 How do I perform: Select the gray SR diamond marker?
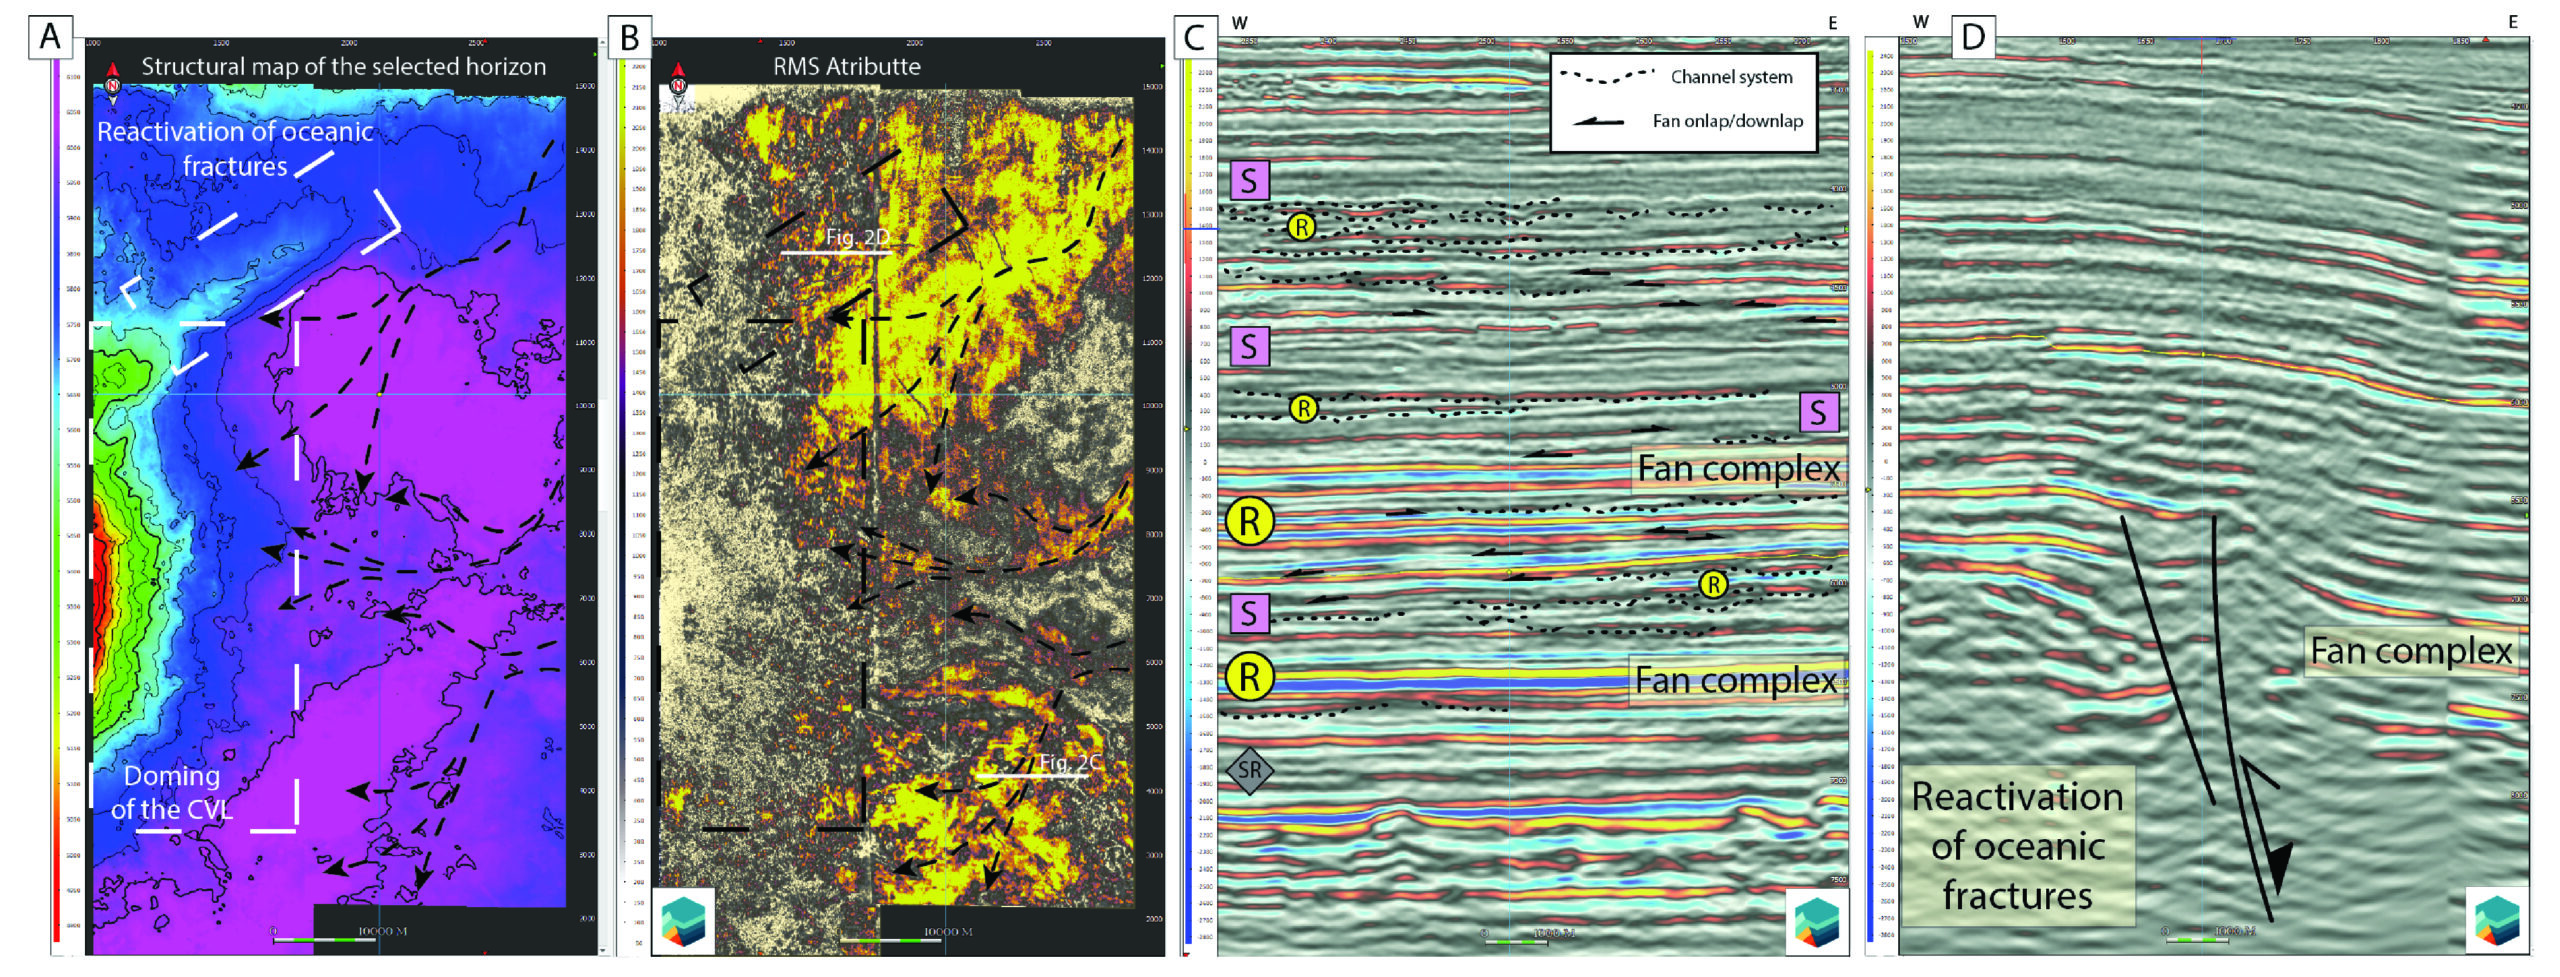click(x=1250, y=770)
